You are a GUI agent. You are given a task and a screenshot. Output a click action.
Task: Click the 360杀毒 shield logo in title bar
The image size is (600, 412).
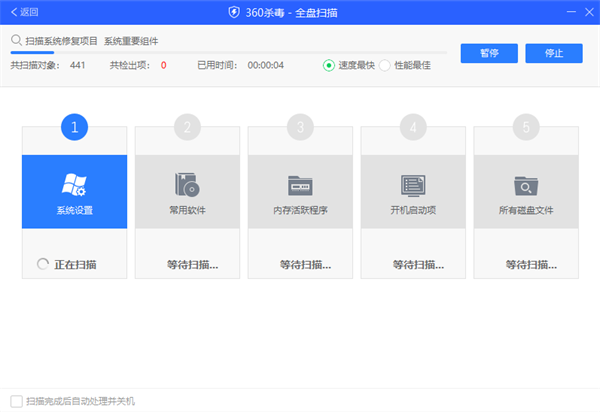235,12
